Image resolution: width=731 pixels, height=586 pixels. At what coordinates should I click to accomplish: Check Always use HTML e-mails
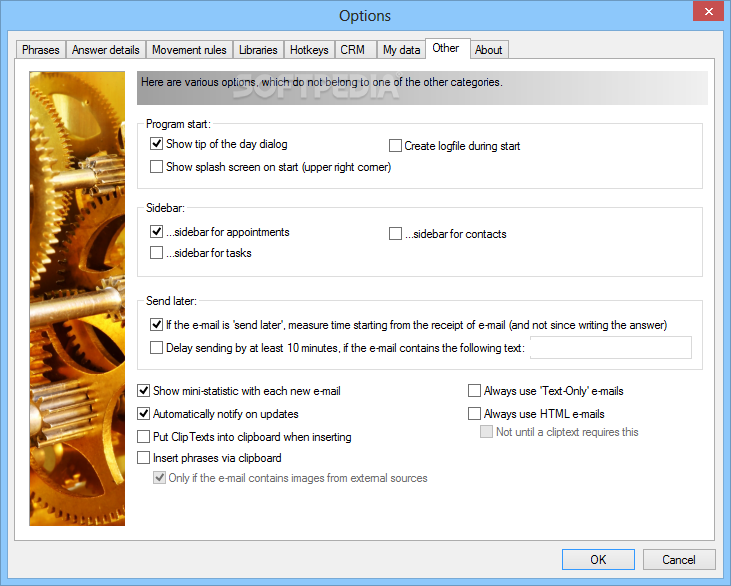pos(474,414)
